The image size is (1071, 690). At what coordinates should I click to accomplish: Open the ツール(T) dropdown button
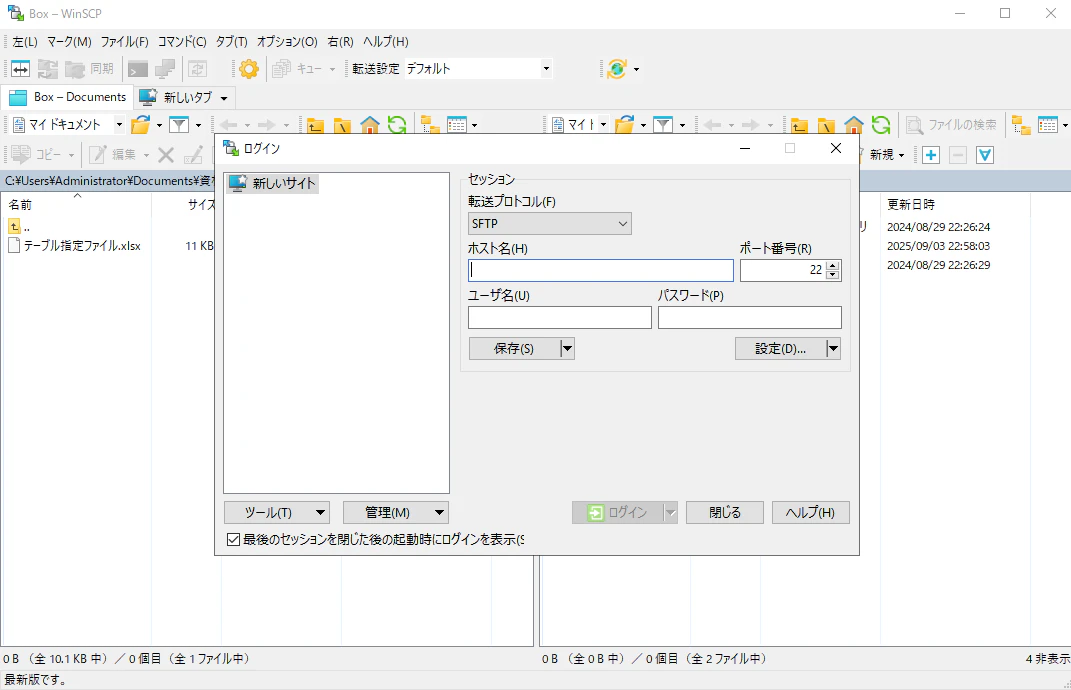coord(277,512)
